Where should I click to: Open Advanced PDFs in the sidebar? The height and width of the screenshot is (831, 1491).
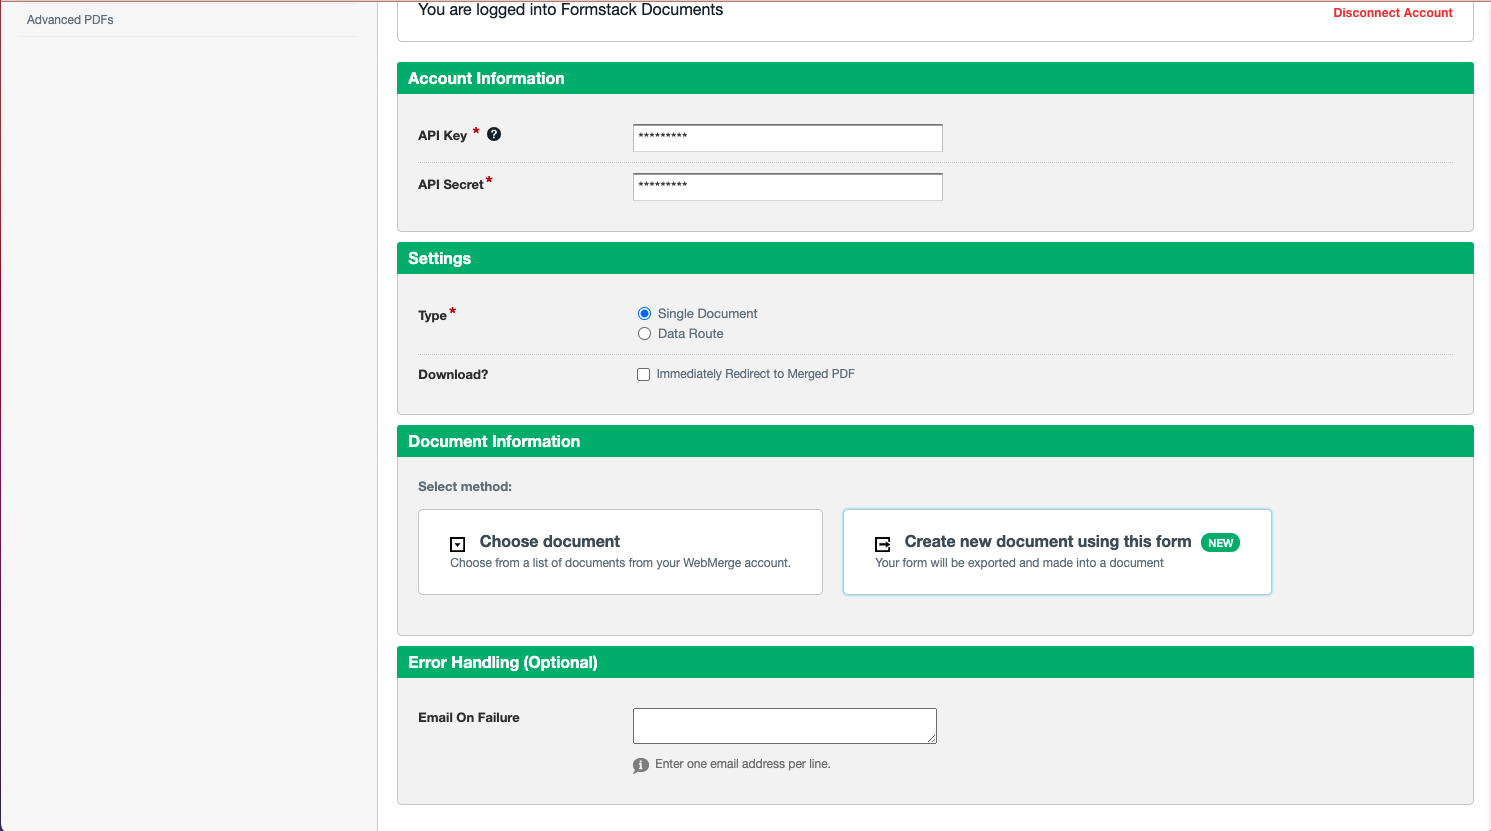pos(70,20)
